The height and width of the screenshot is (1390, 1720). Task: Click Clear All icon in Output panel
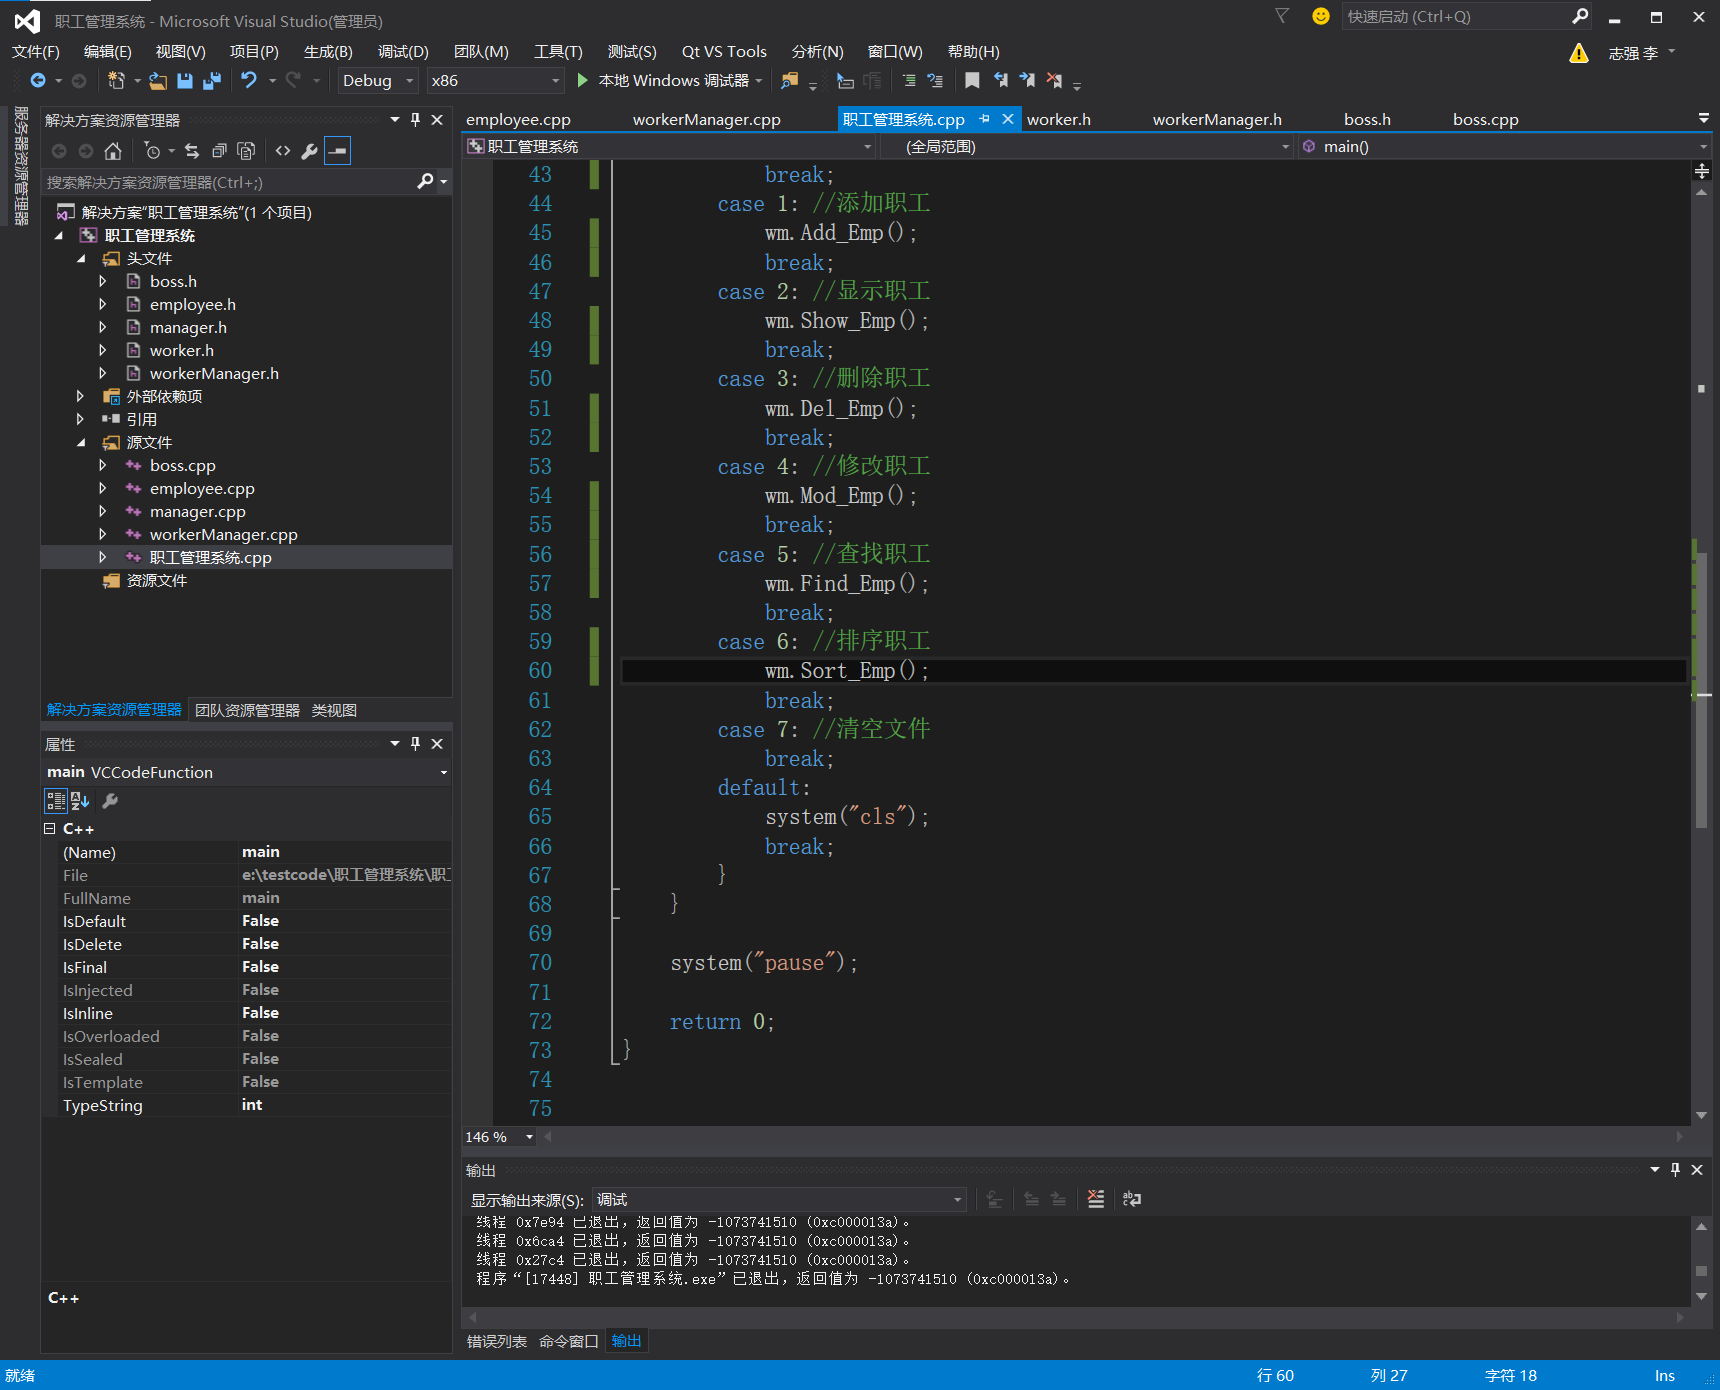click(x=1096, y=1199)
